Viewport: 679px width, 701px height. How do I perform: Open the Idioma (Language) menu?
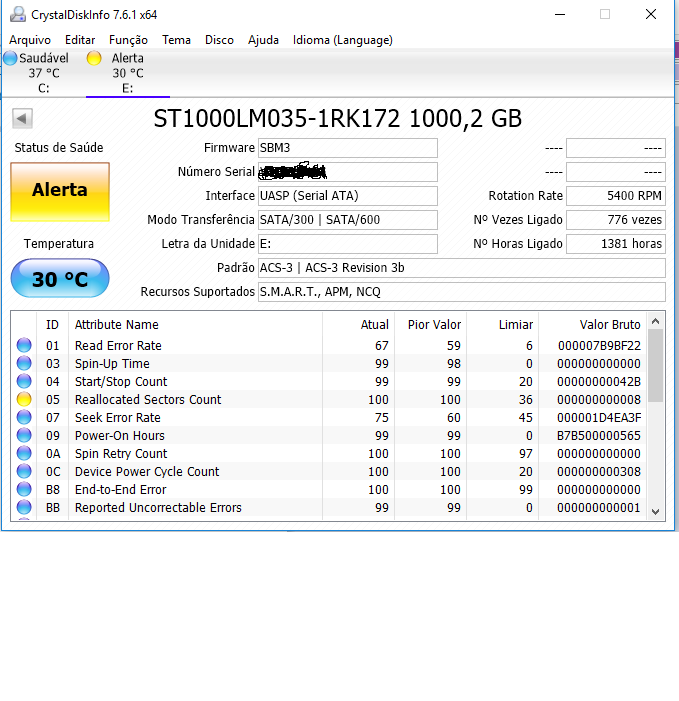[343, 40]
